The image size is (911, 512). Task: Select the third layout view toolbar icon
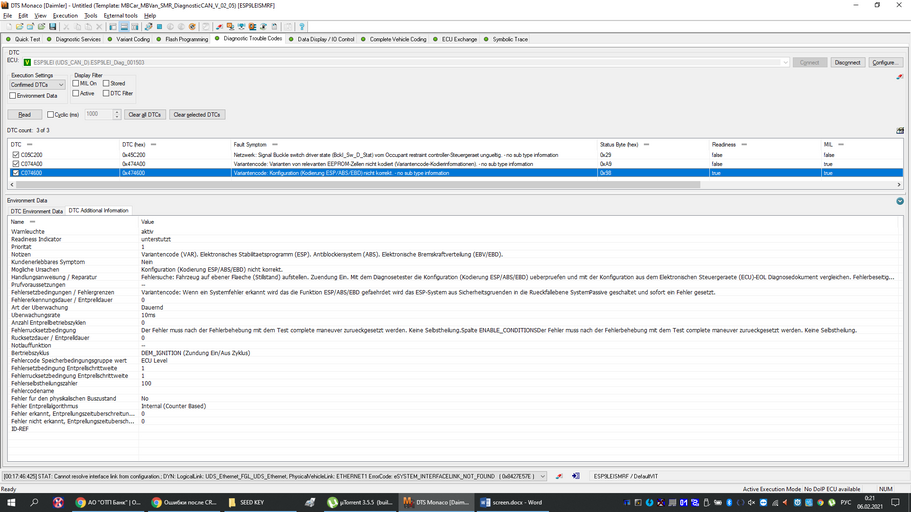(x=135, y=27)
